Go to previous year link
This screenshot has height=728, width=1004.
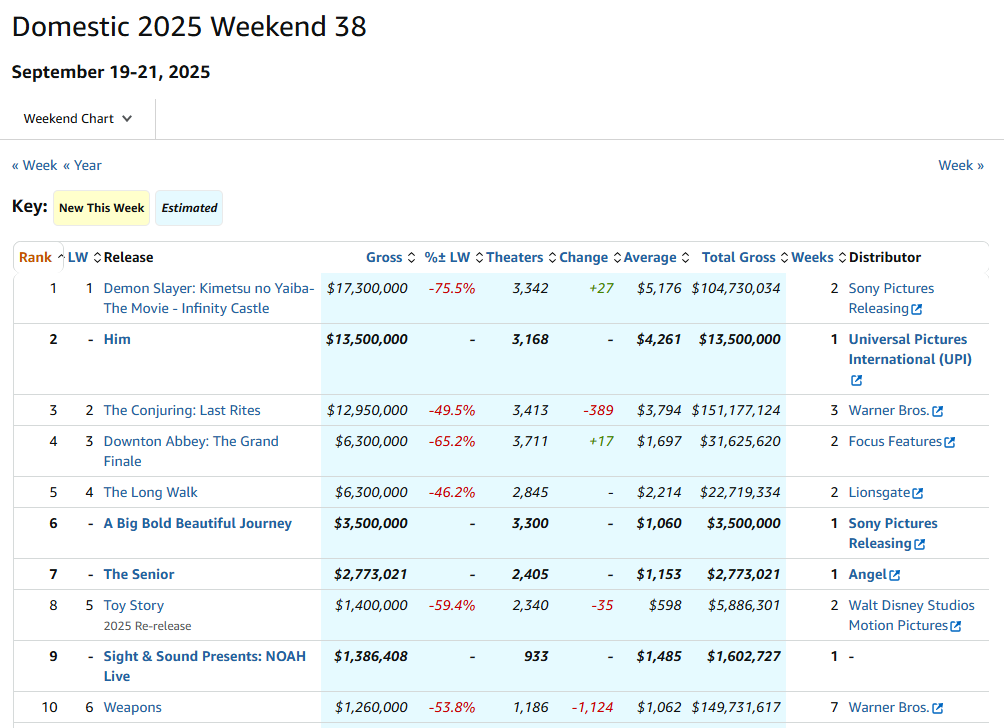(82, 165)
